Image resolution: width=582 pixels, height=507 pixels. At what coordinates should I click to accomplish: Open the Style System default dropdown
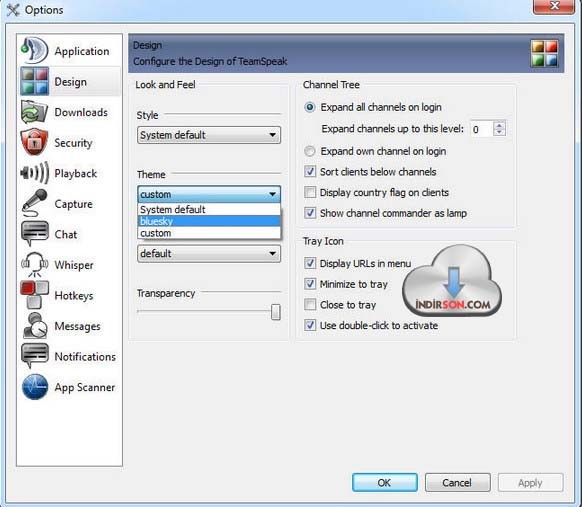pos(209,135)
